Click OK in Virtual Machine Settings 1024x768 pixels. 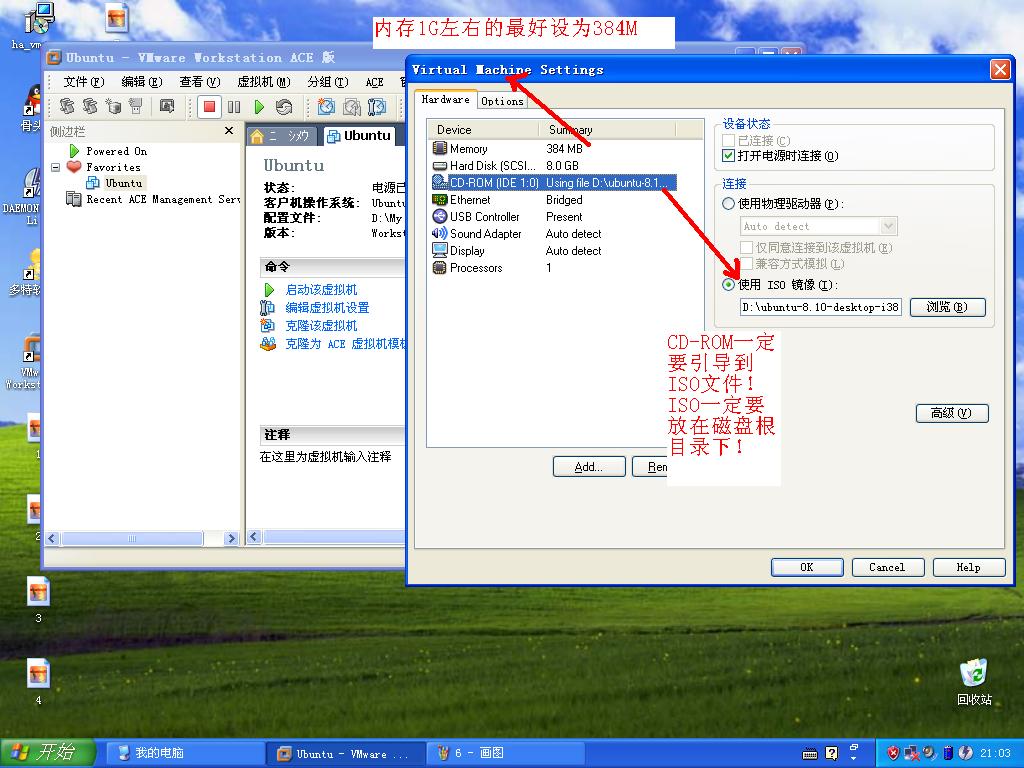[x=807, y=567]
